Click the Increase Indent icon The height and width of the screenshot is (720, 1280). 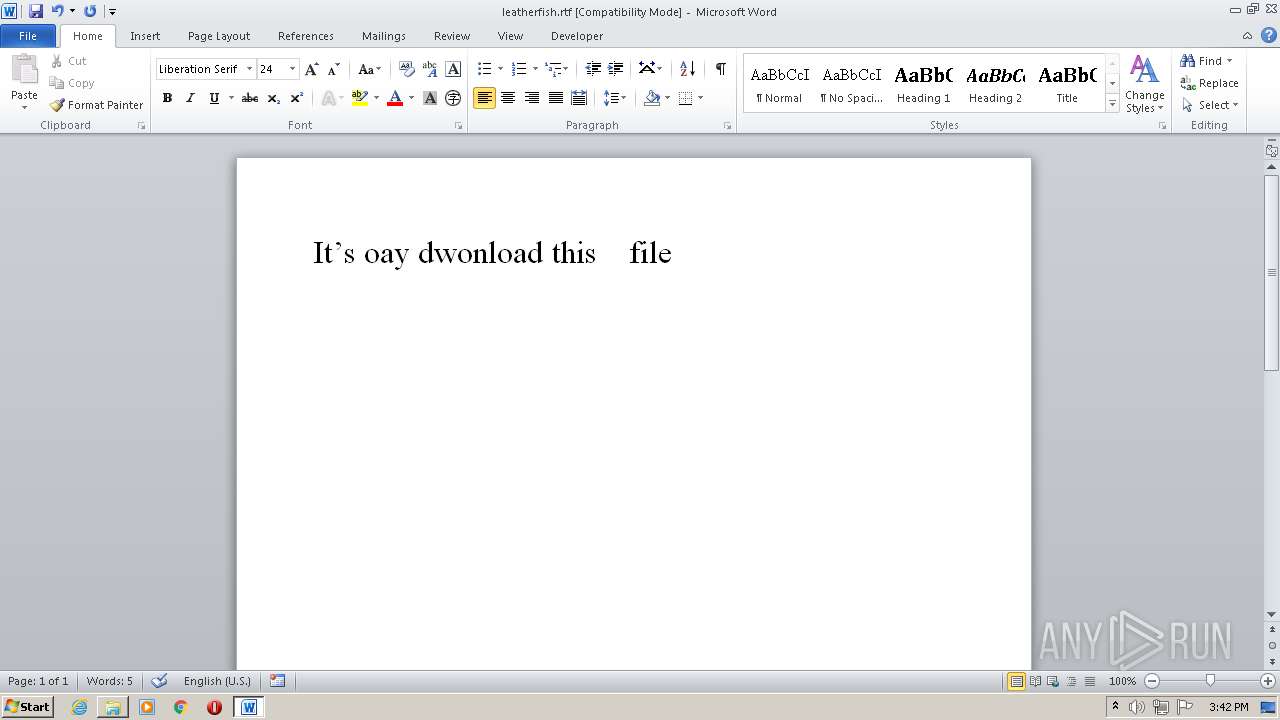click(x=616, y=69)
